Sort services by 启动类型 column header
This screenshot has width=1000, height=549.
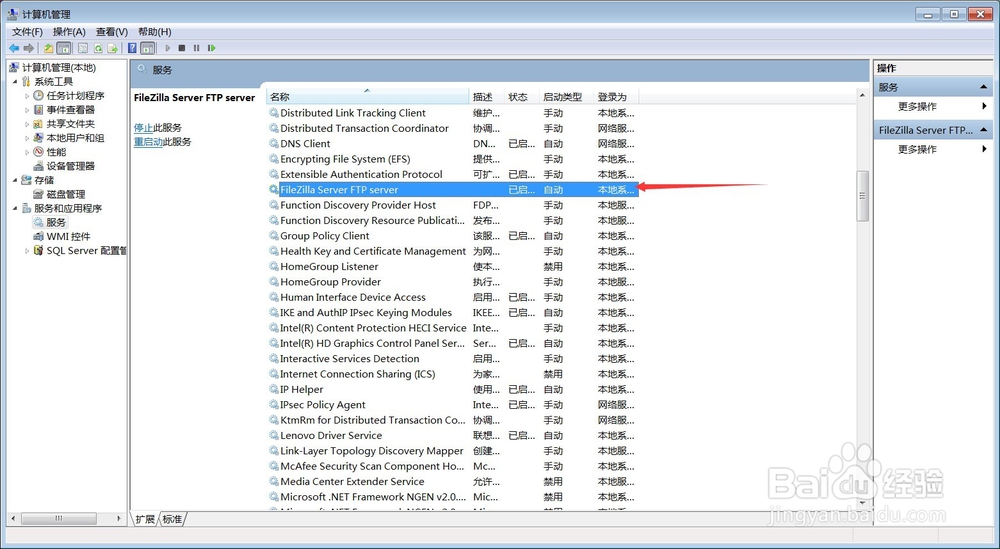coord(566,97)
